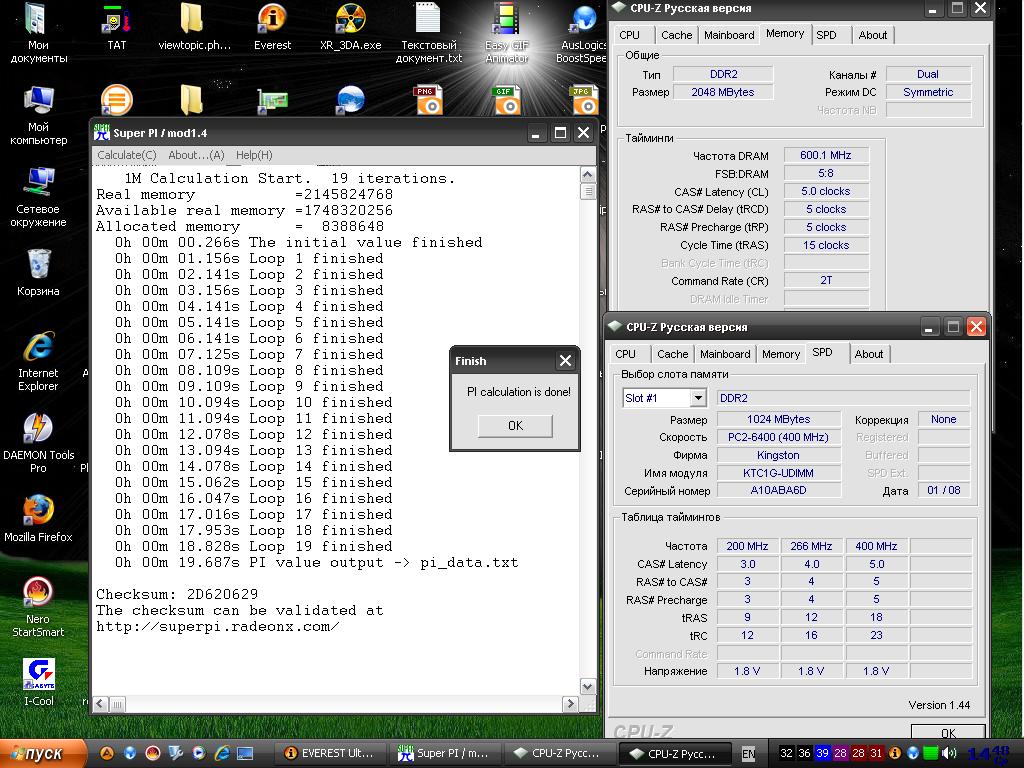The image size is (1024, 768).
Task: Switch to CPU tab in upper CPU-Z window
Action: click(630, 35)
